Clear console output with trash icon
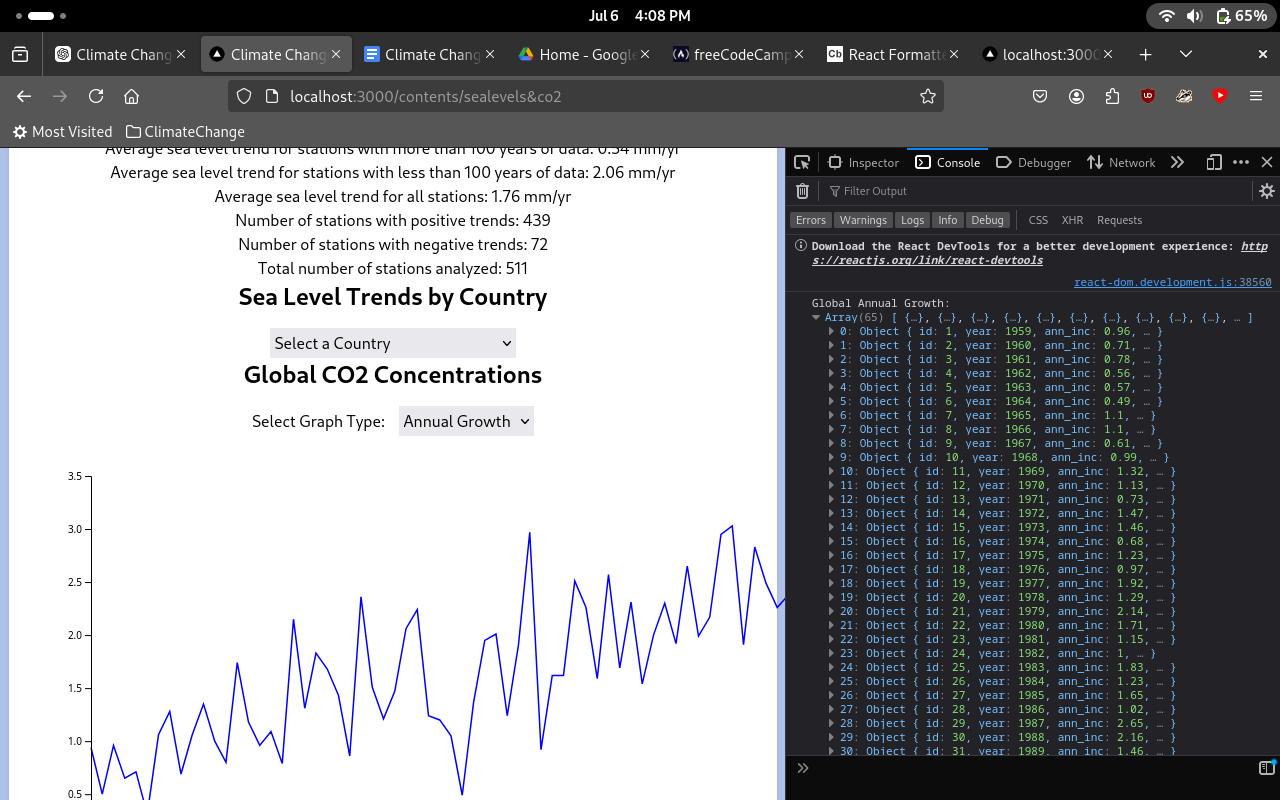Image resolution: width=1280 pixels, height=800 pixels. [x=802, y=191]
